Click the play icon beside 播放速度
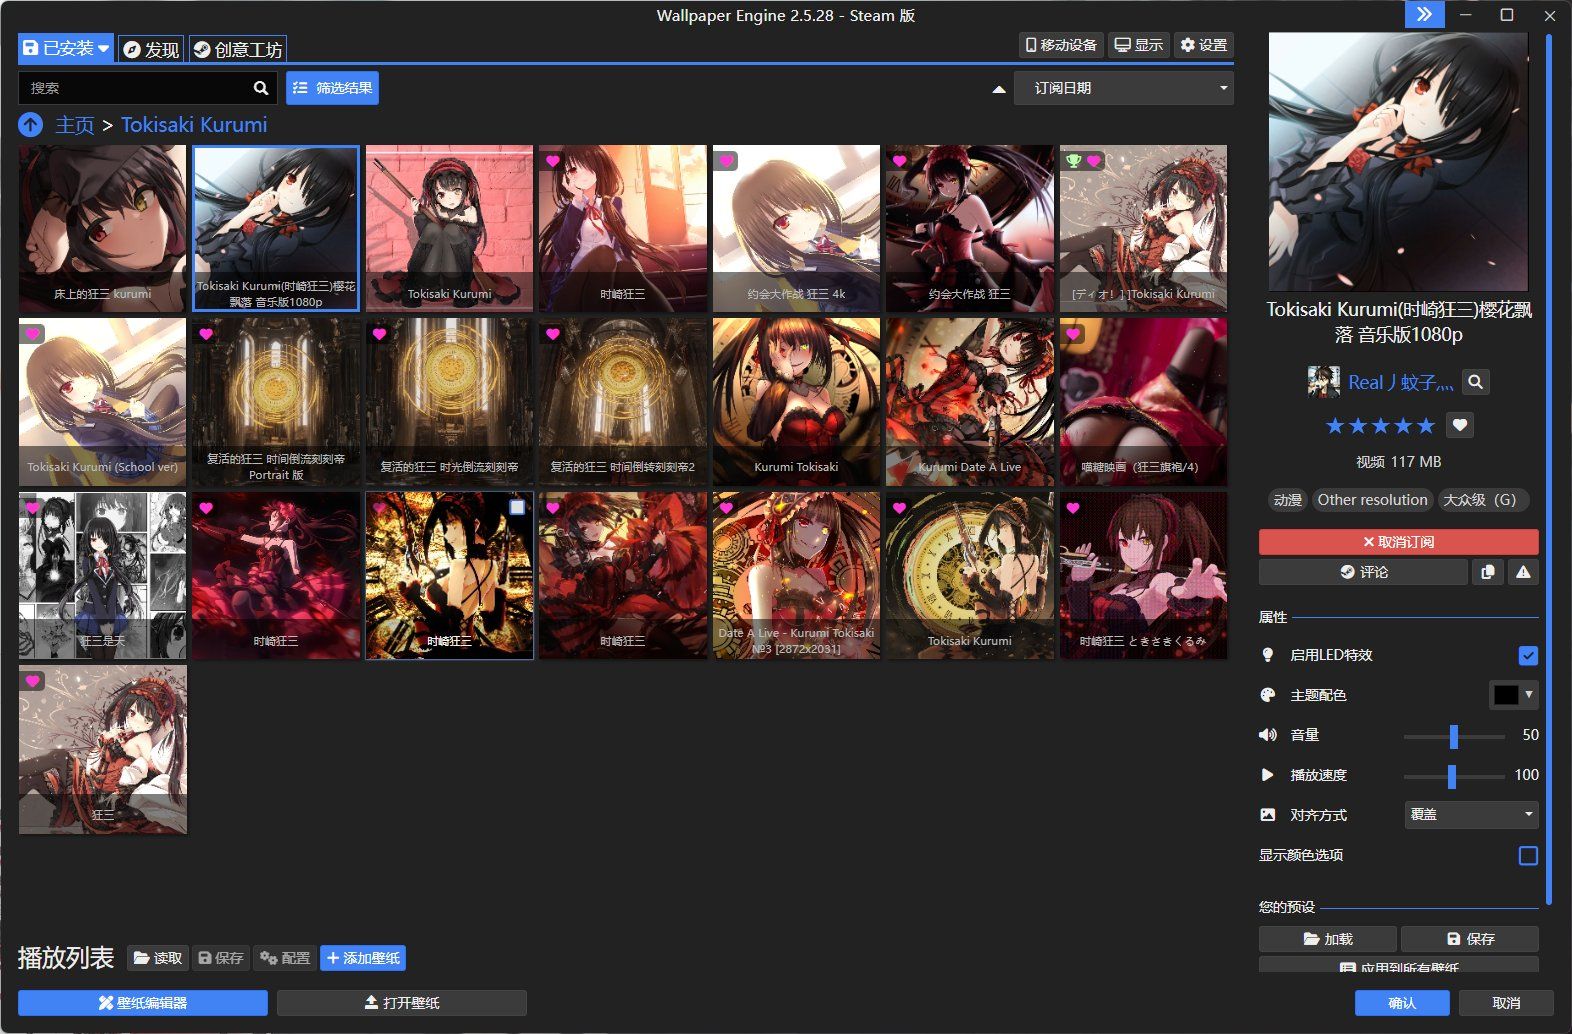This screenshot has height=1034, width=1572. coord(1267,775)
